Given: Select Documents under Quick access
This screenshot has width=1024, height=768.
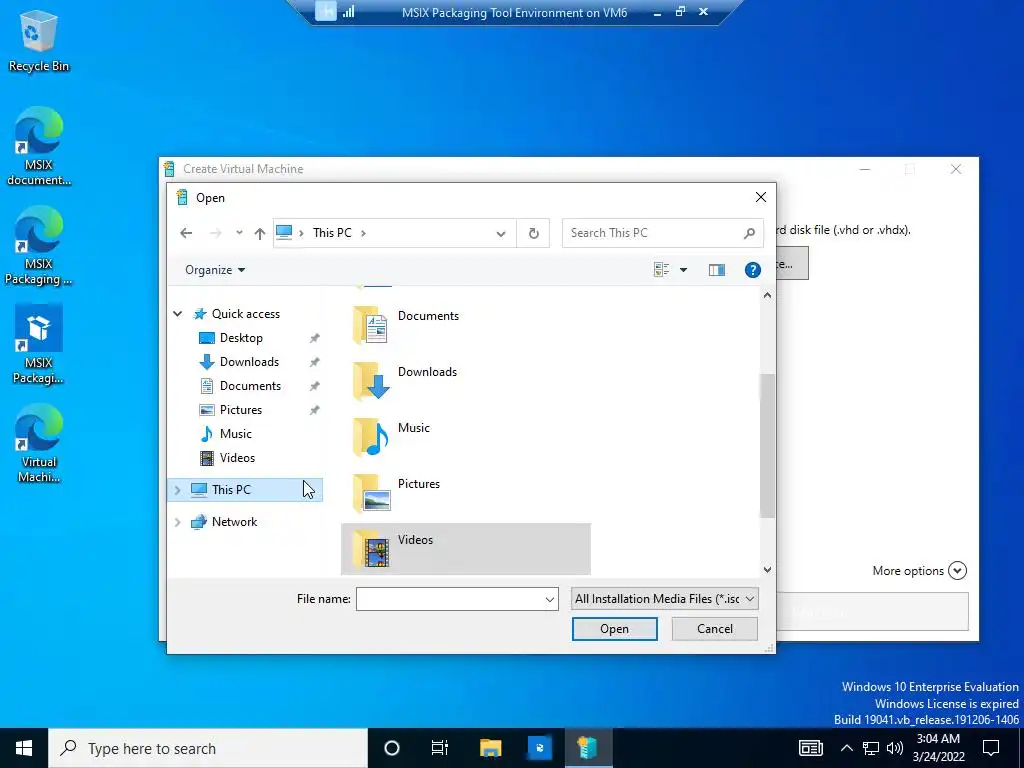Looking at the screenshot, I should pyautogui.click(x=250, y=386).
